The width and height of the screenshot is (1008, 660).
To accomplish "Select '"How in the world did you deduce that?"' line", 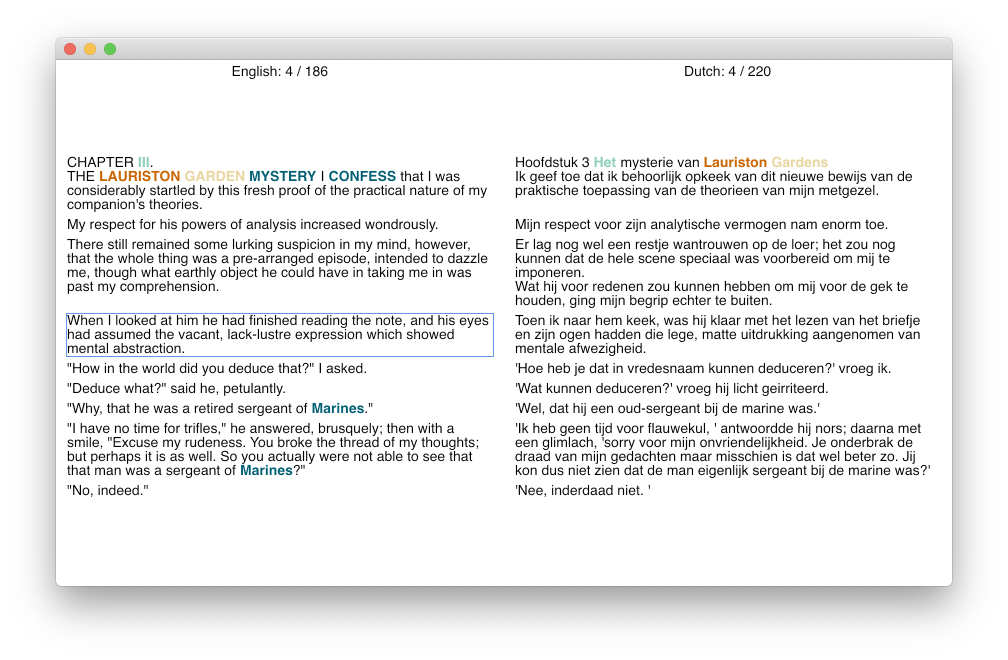I will 217,368.
